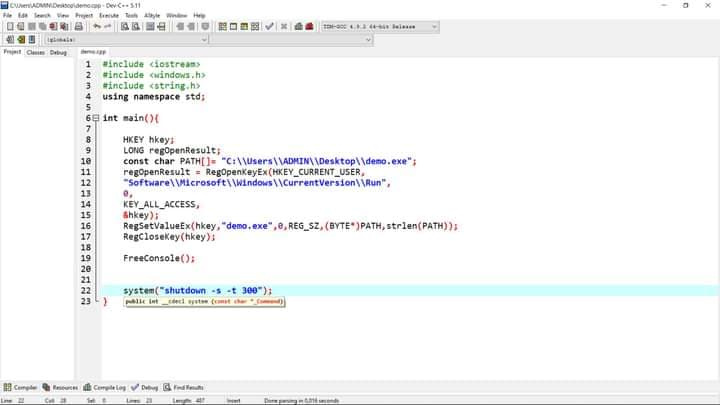Screen dimensions: 720x405
Task: Collapse the main function fold marker
Action: tap(96, 118)
